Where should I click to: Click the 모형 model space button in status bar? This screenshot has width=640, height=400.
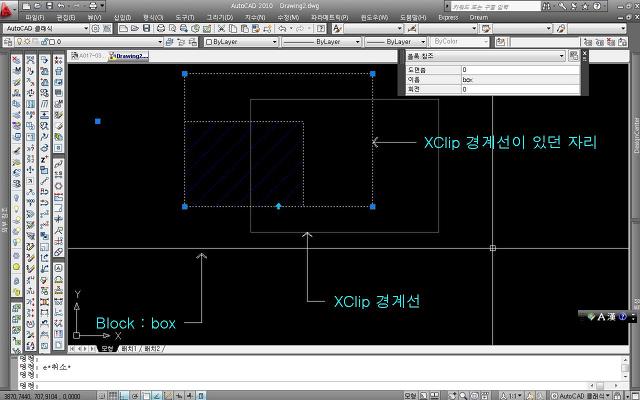point(410,396)
